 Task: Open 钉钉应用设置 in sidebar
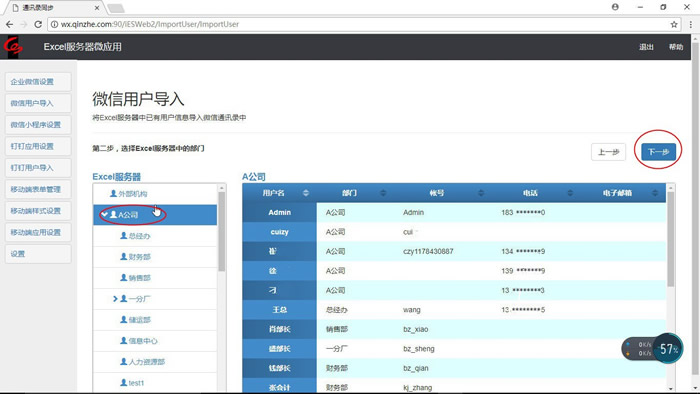(38, 146)
